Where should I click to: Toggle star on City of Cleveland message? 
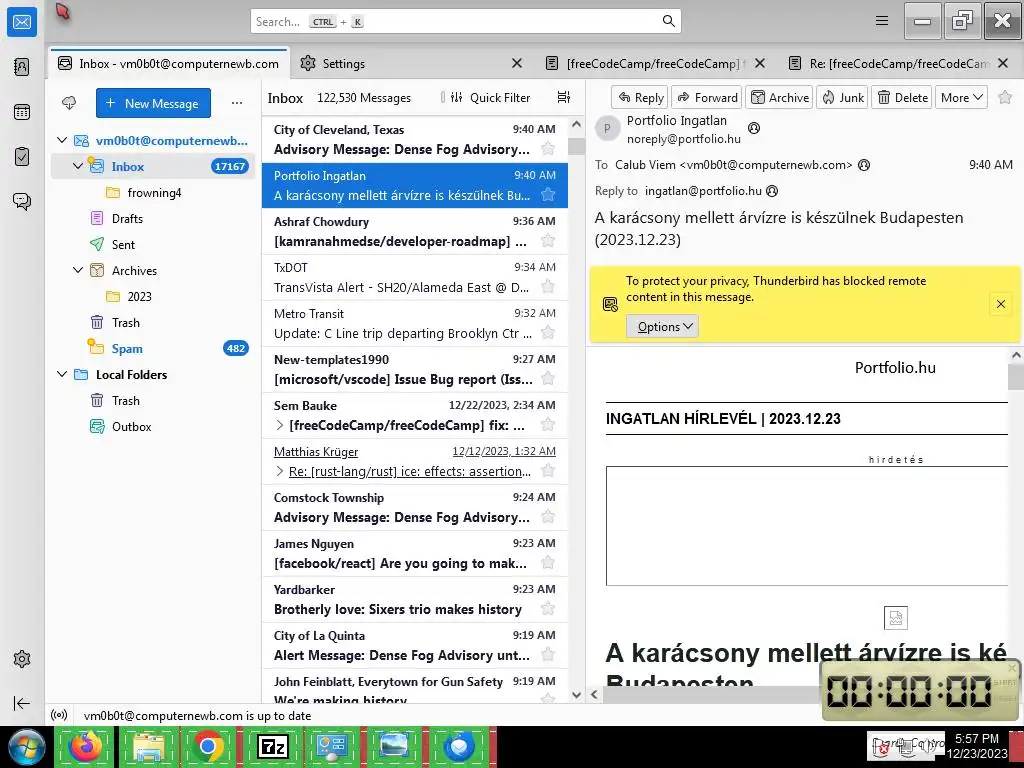click(x=548, y=149)
